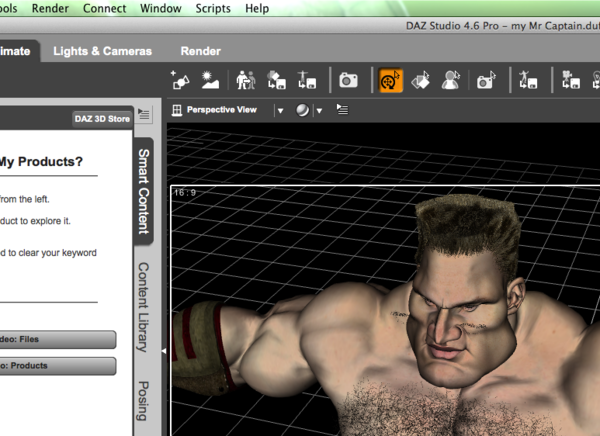Click the DAZ 3D Store button
600x436 pixels.
tap(102, 119)
